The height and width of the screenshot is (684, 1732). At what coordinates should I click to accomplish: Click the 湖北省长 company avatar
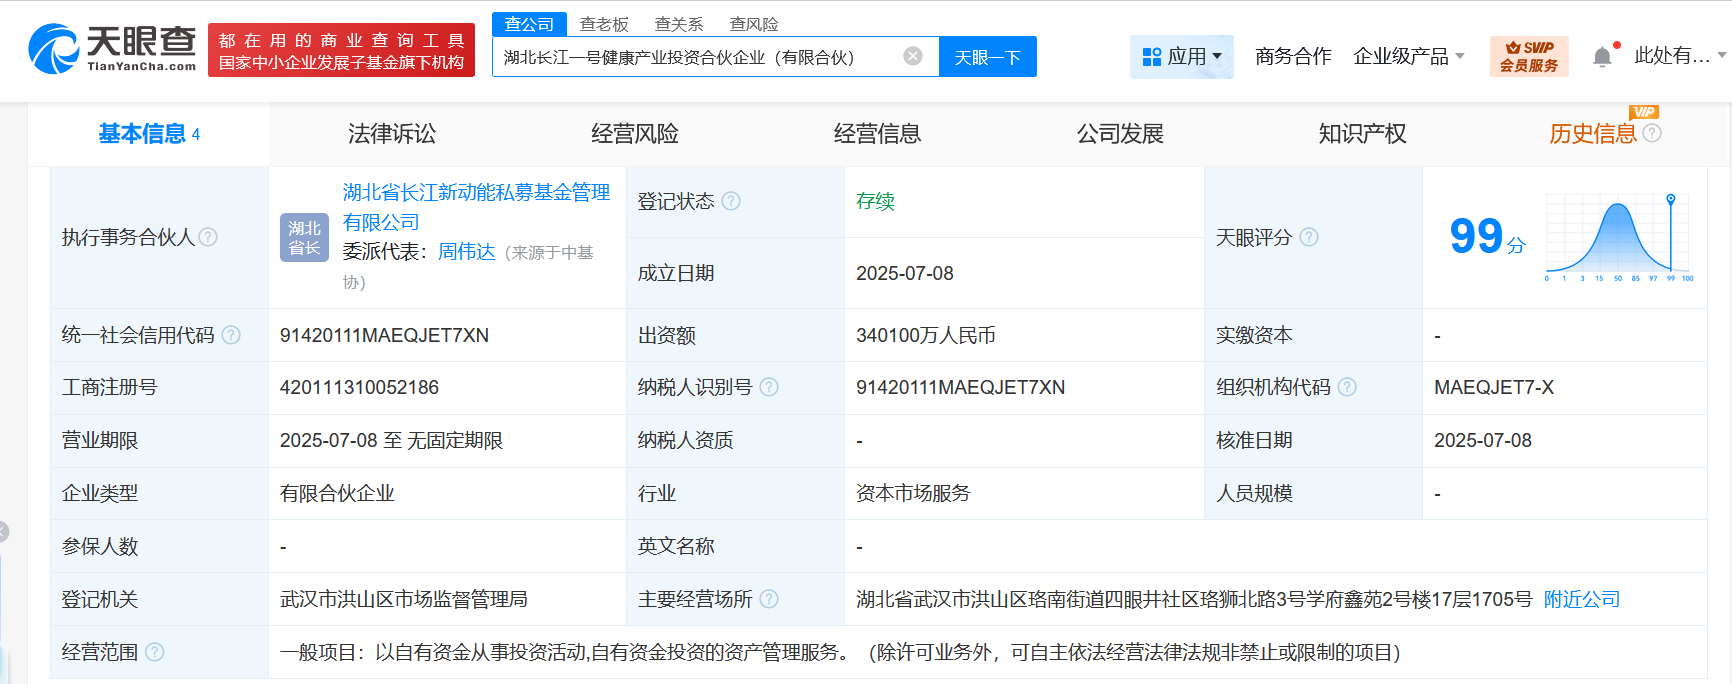coord(304,237)
